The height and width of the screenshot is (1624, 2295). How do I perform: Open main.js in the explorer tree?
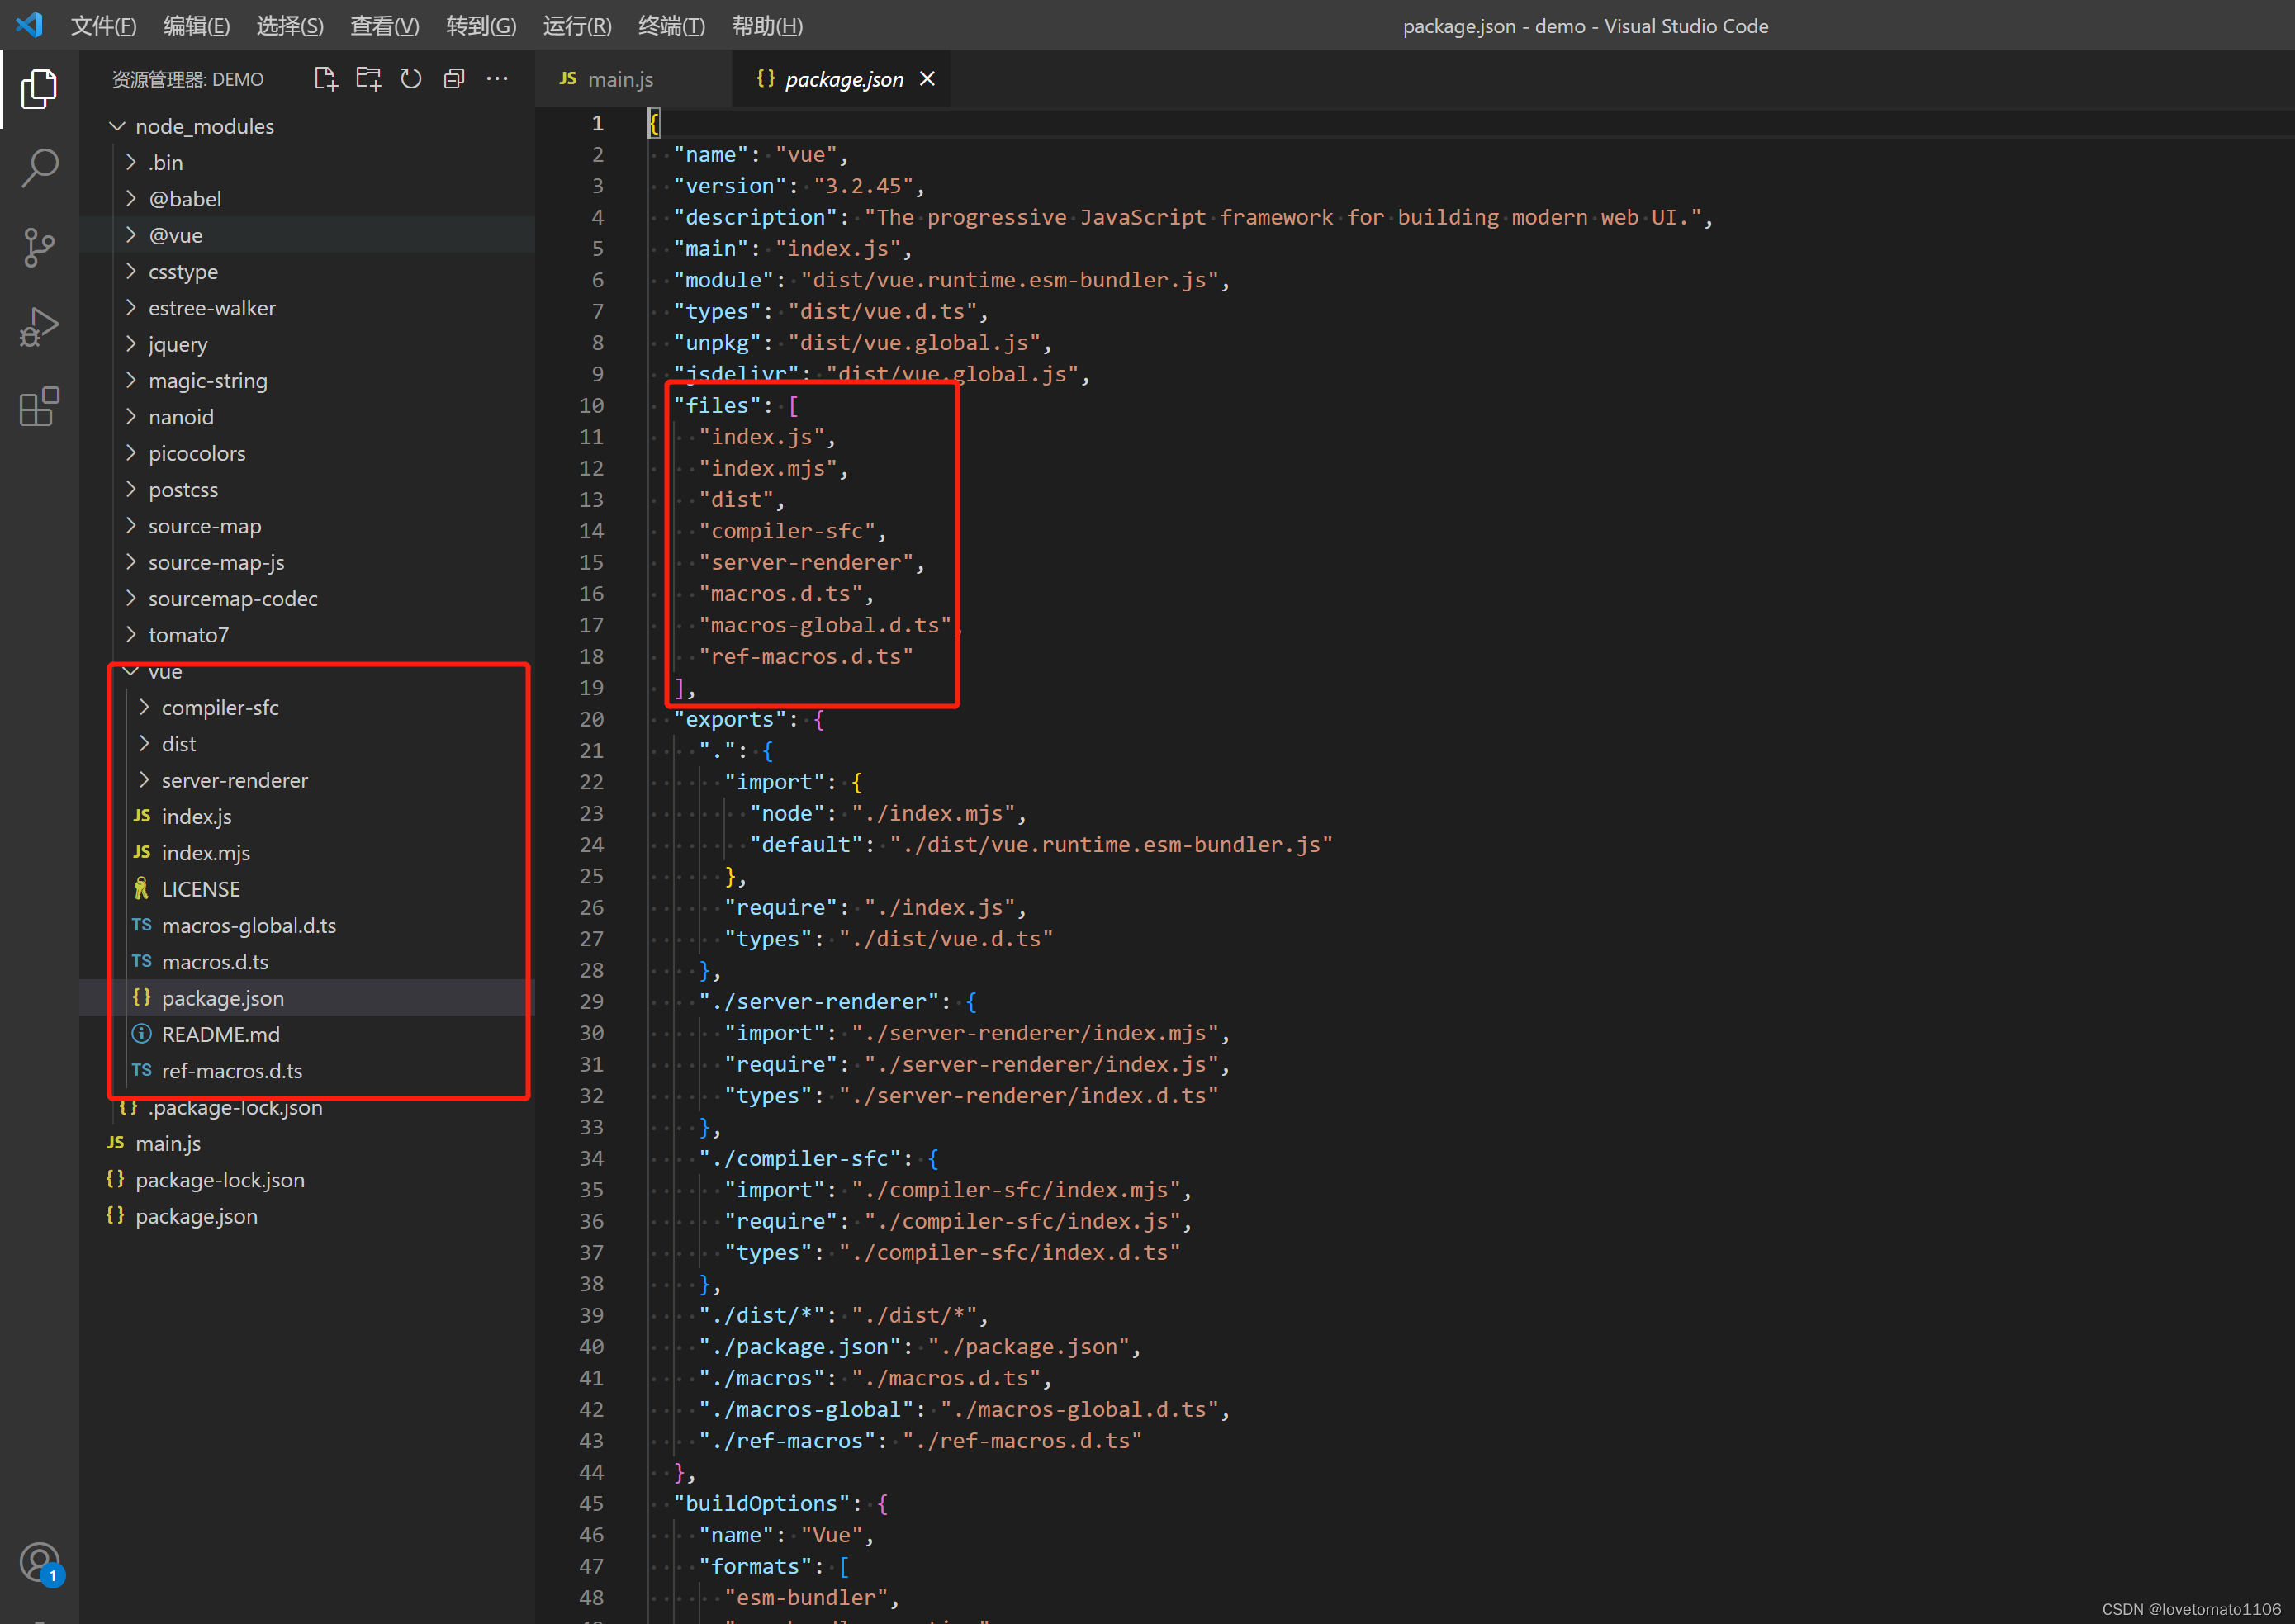click(307, 1143)
